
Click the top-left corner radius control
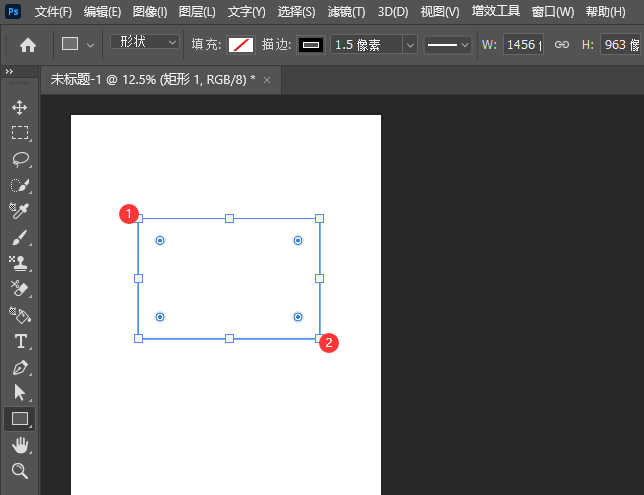click(x=160, y=241)
